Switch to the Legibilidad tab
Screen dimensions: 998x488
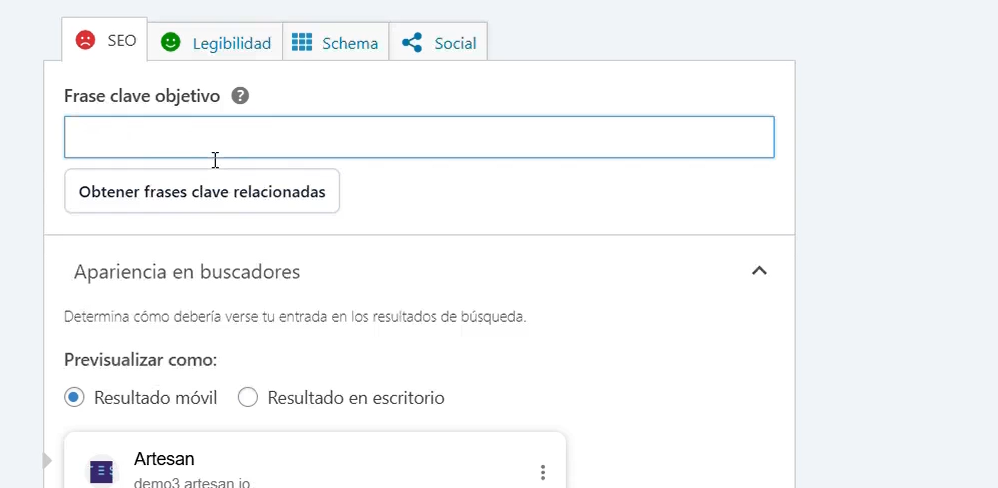[230, 43]
